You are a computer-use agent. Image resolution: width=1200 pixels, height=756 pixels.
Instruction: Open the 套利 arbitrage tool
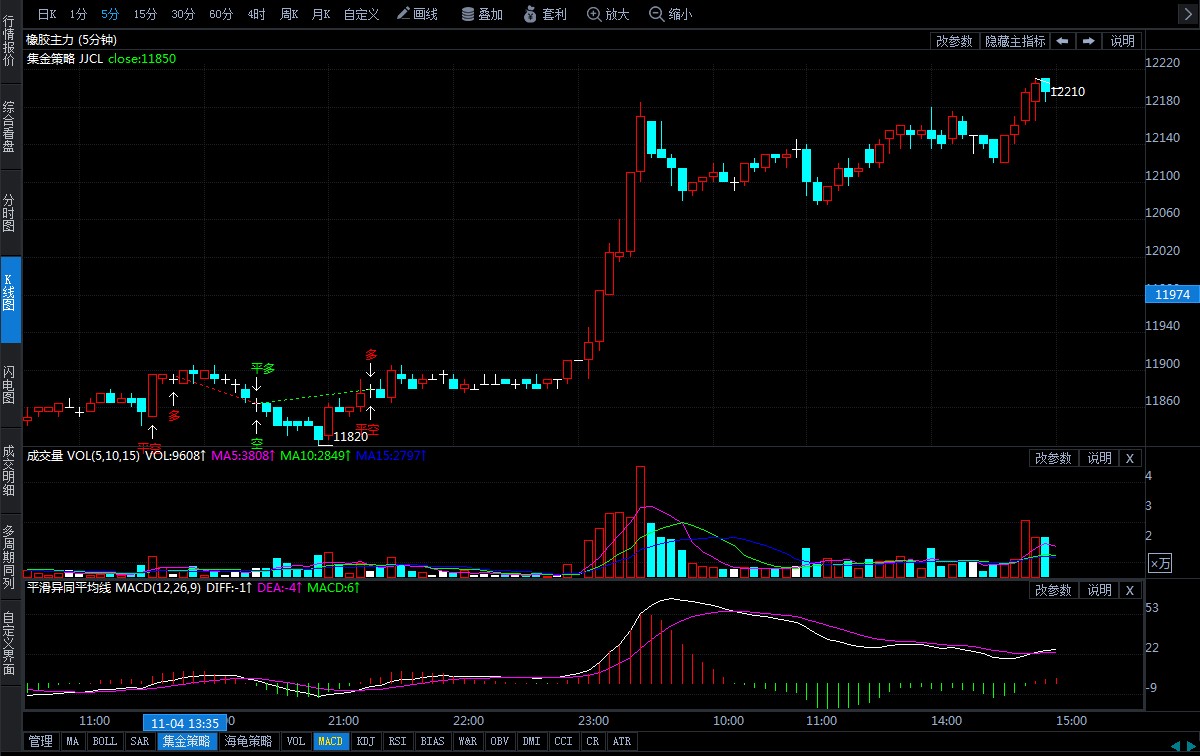click(546, 14)
